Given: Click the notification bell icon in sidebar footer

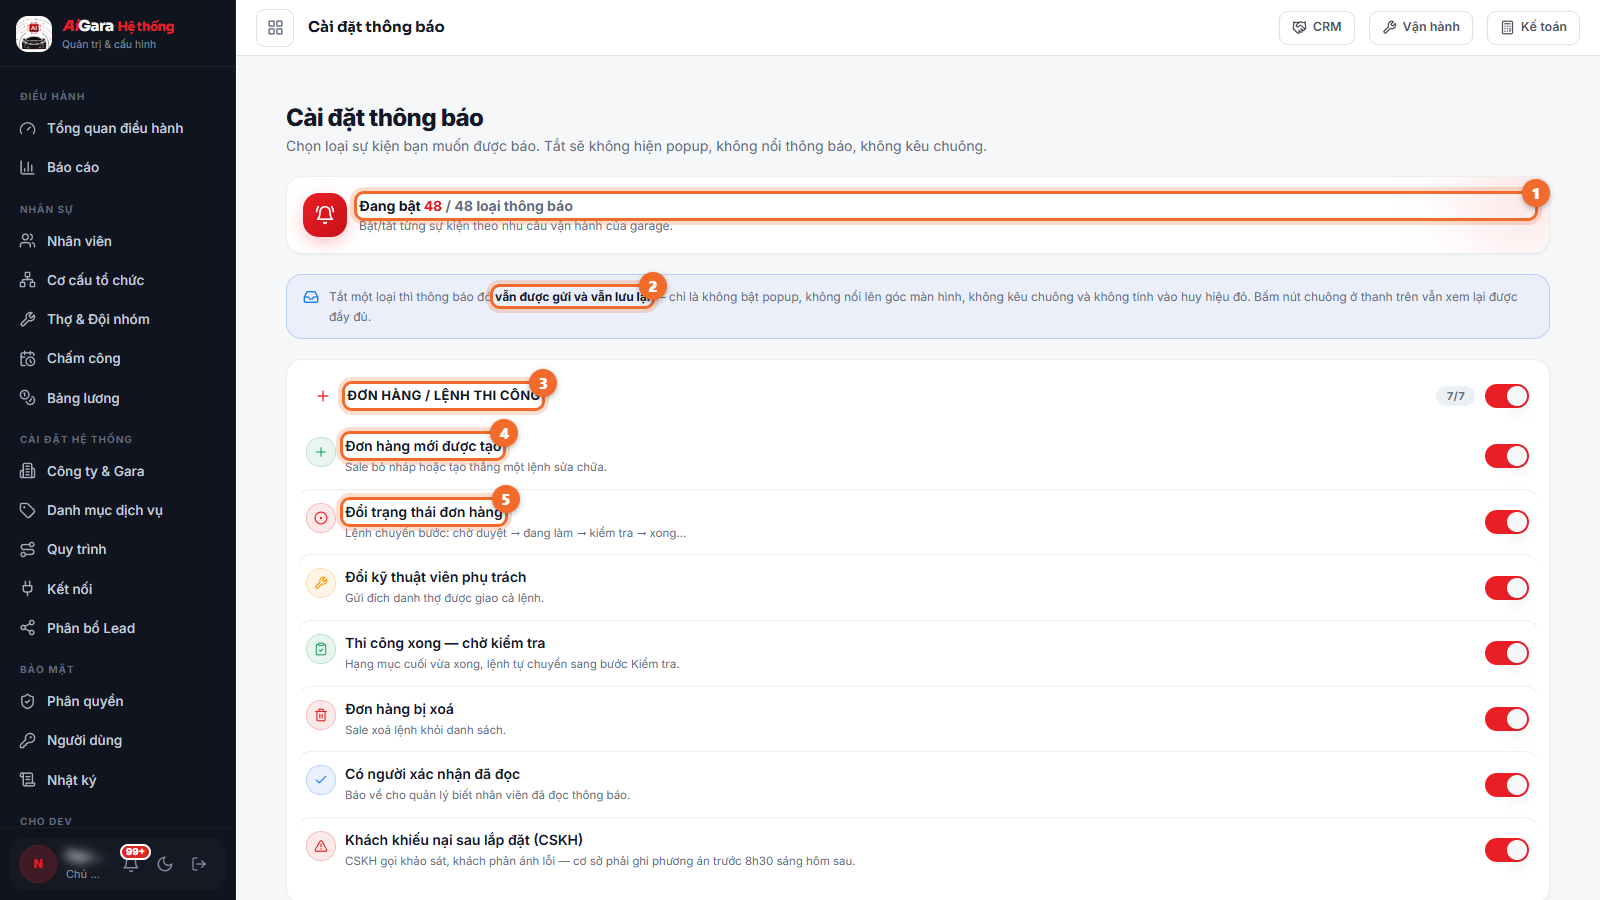Looking at the screenshot, I should 131,864.
